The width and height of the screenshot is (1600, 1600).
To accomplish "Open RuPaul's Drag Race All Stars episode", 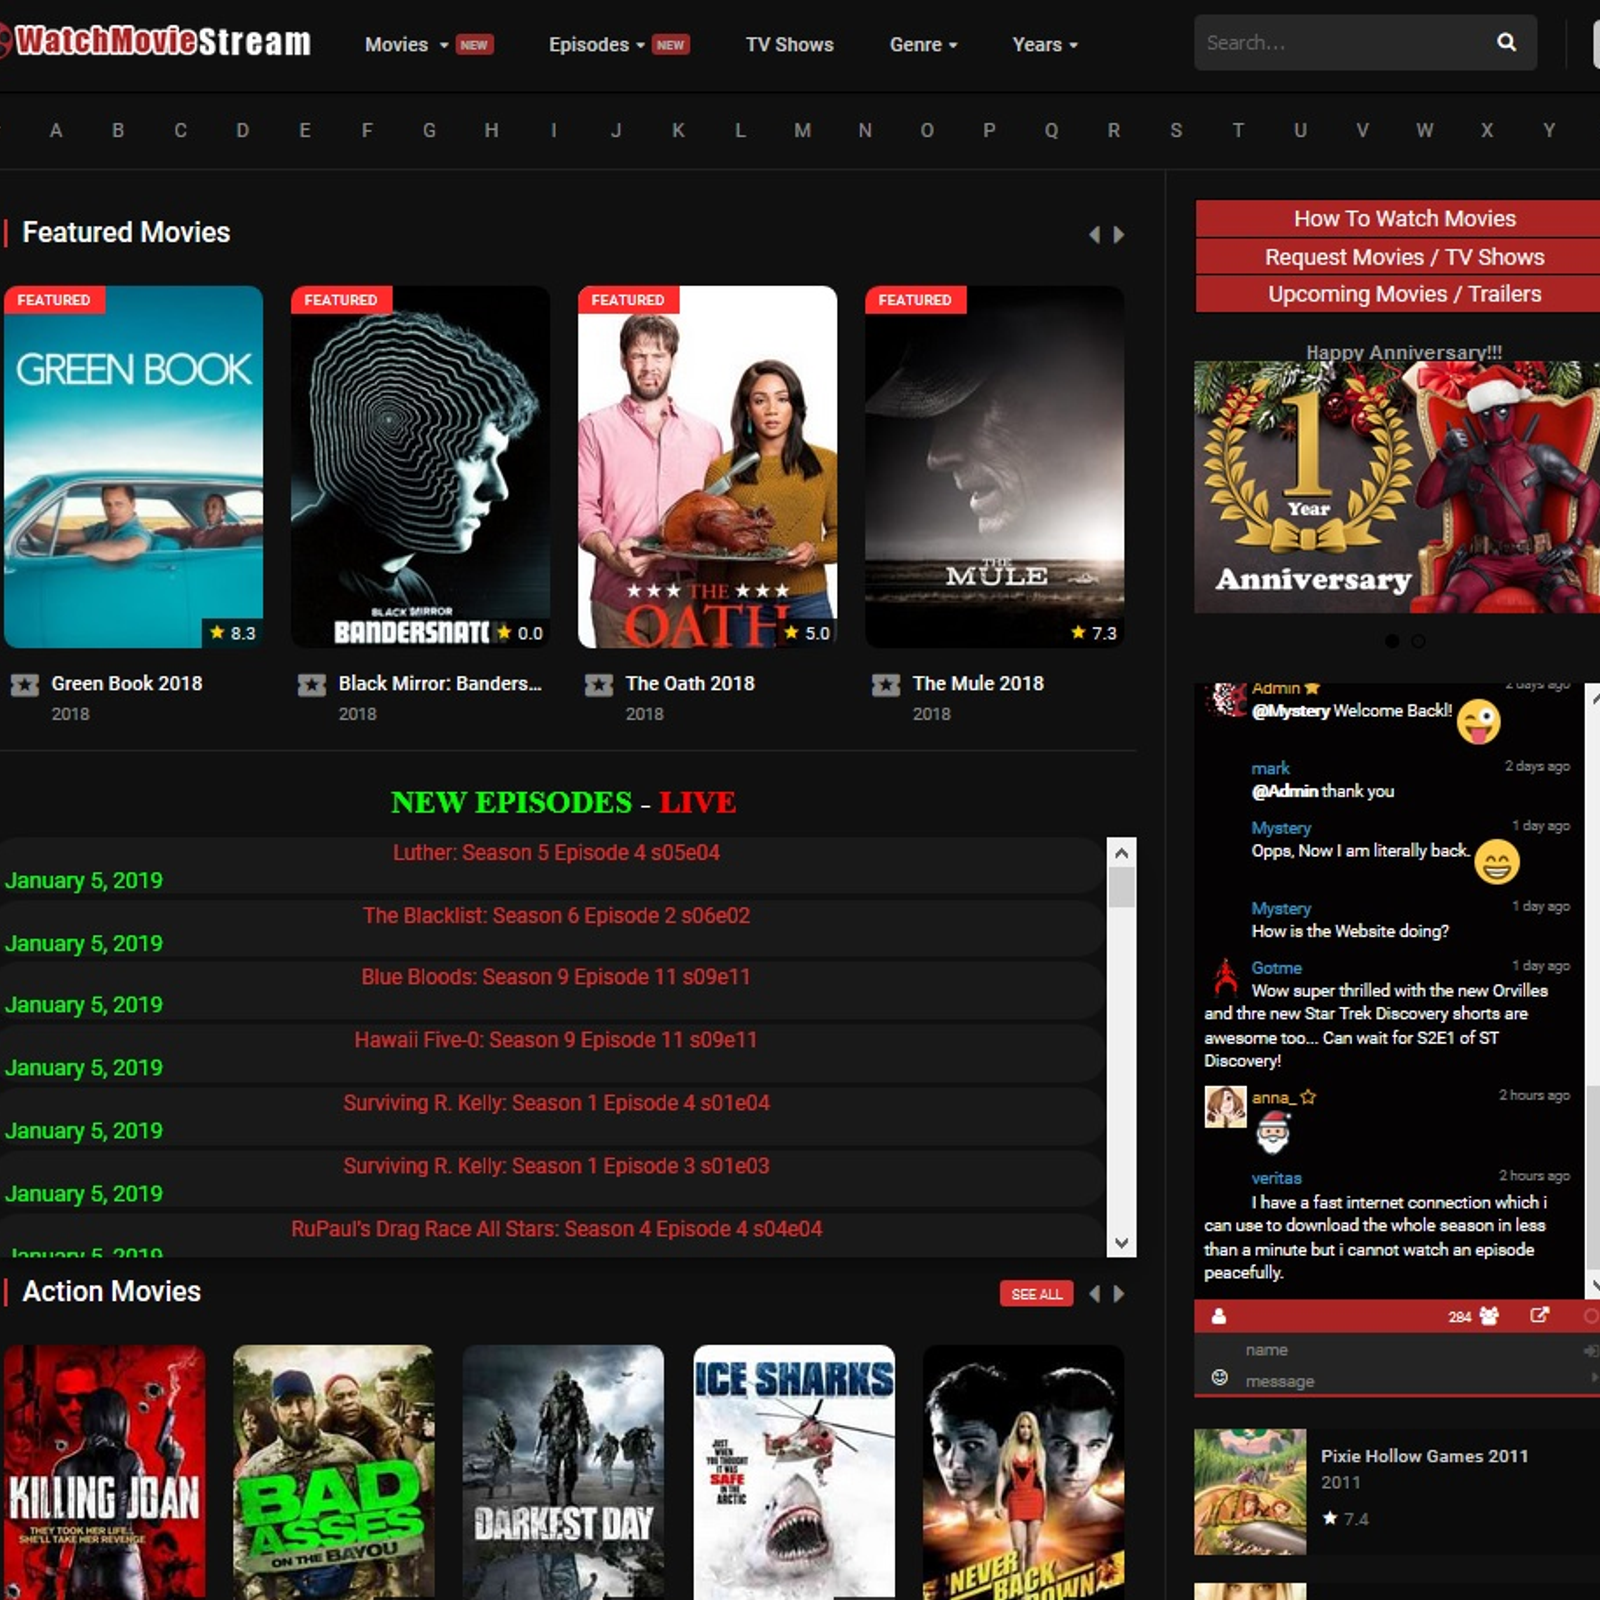I will pos(556,1228).
